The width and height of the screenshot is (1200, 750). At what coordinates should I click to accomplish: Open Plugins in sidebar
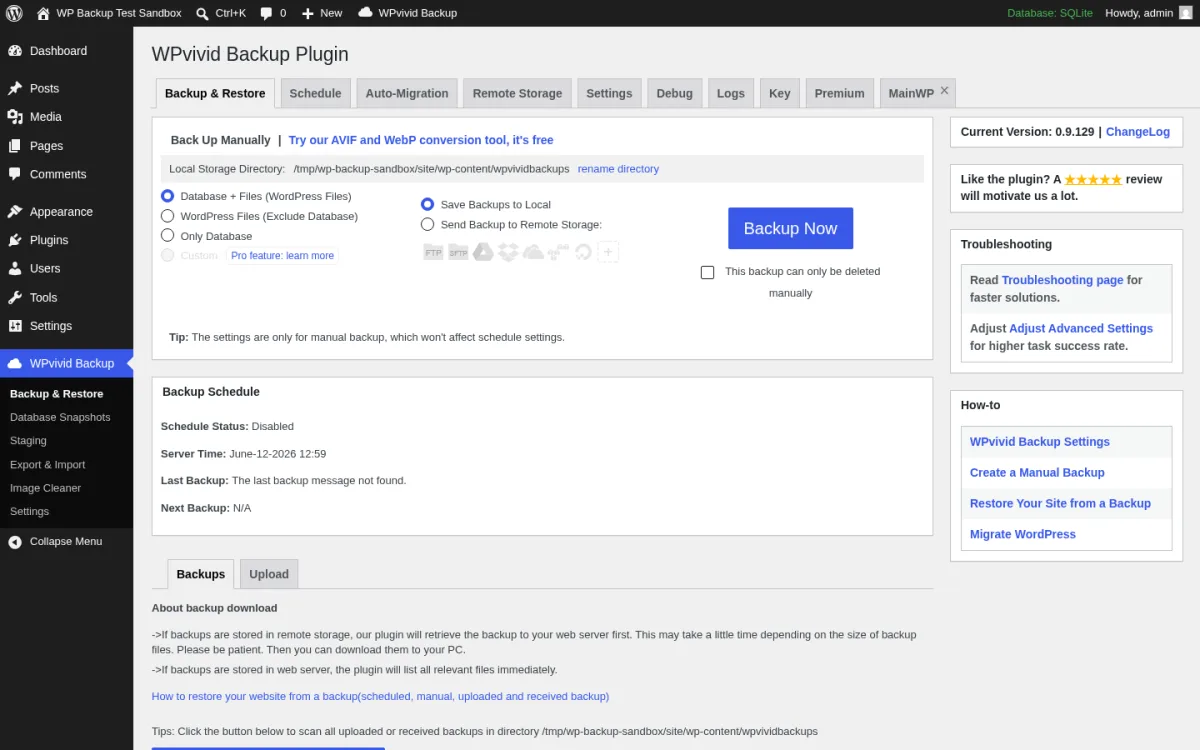(x=66, y=240)
